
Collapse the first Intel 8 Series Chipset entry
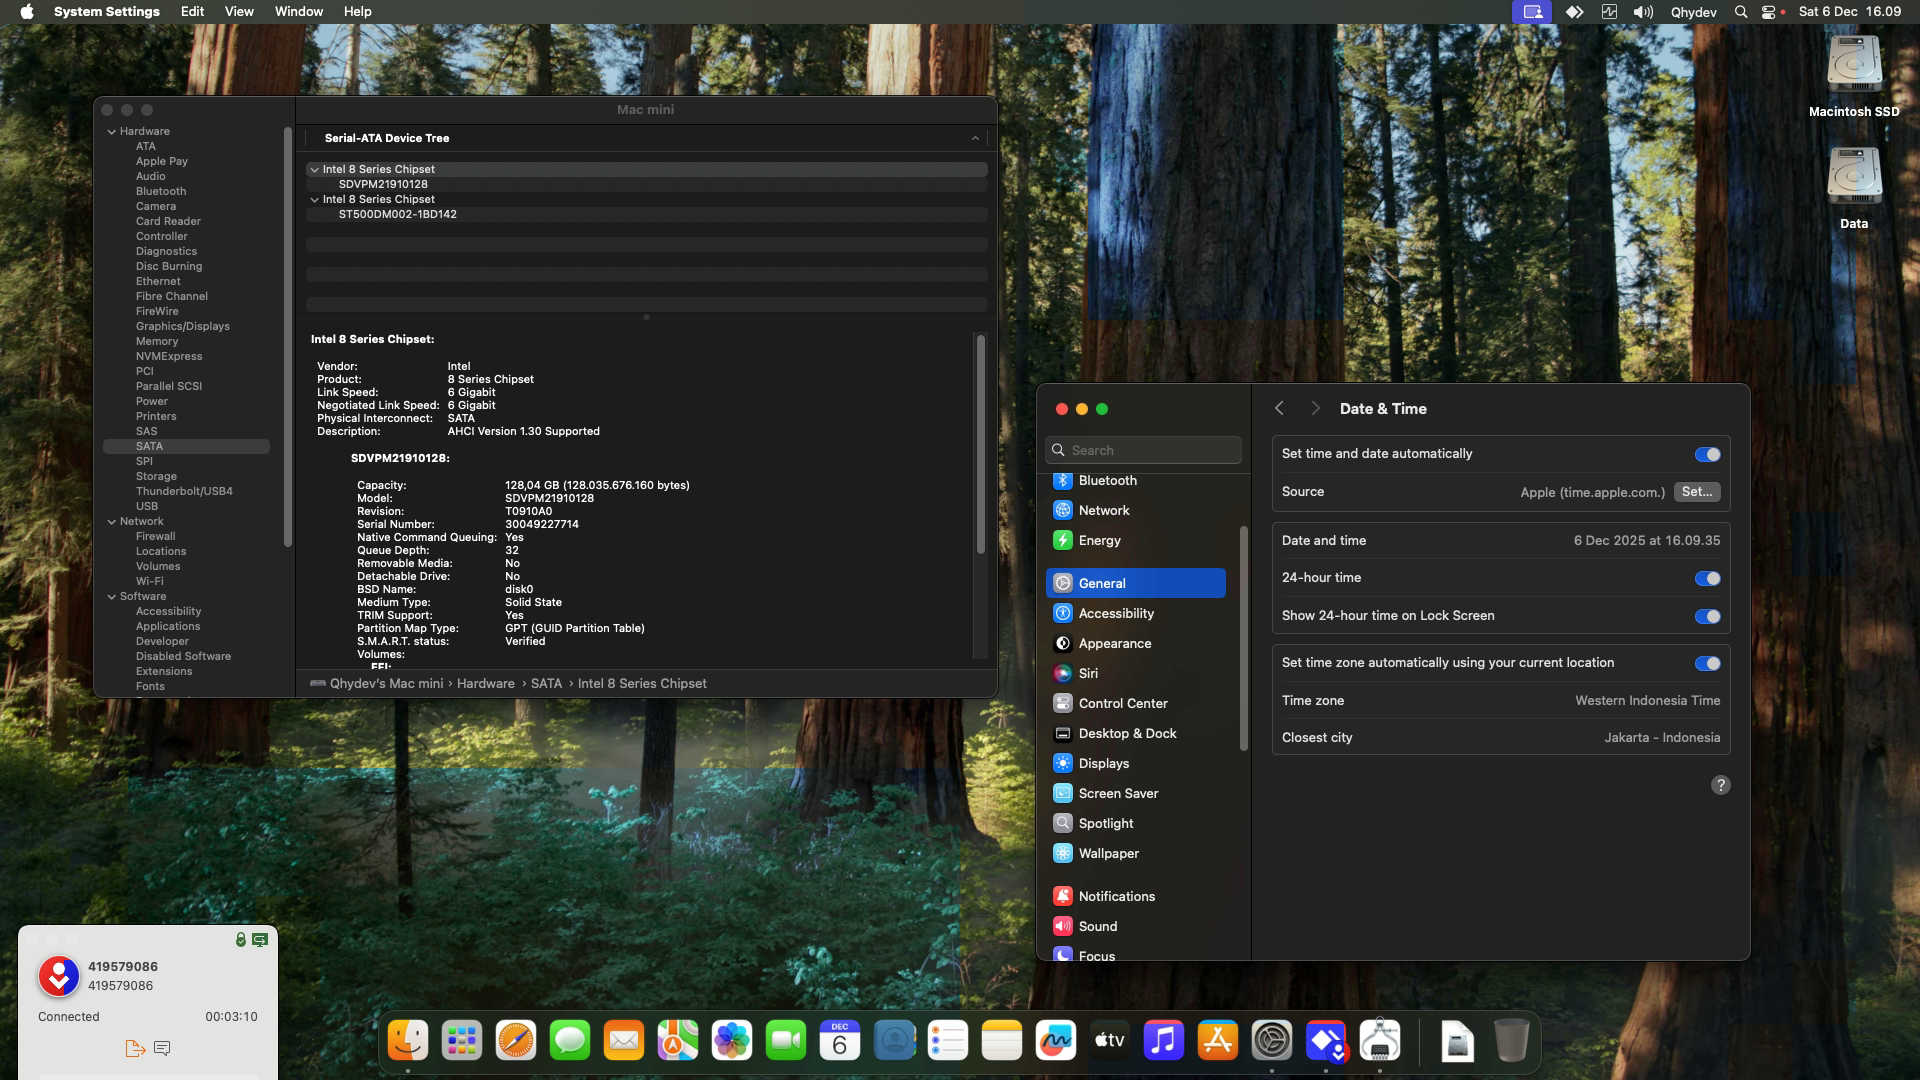(316, 169)
